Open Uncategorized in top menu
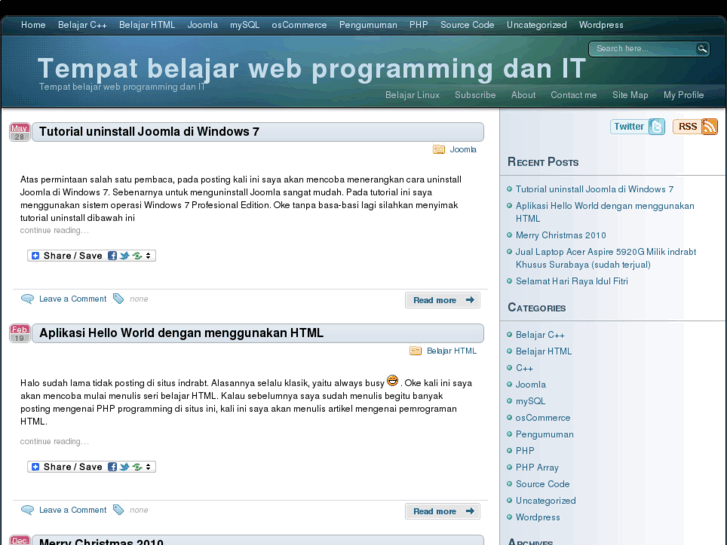 [536, 25]
